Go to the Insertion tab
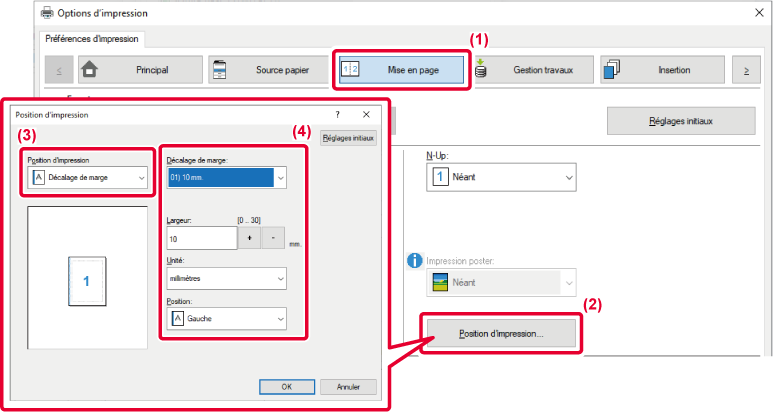Viewport: 773px width, 412px height. [x=661, y=70]
